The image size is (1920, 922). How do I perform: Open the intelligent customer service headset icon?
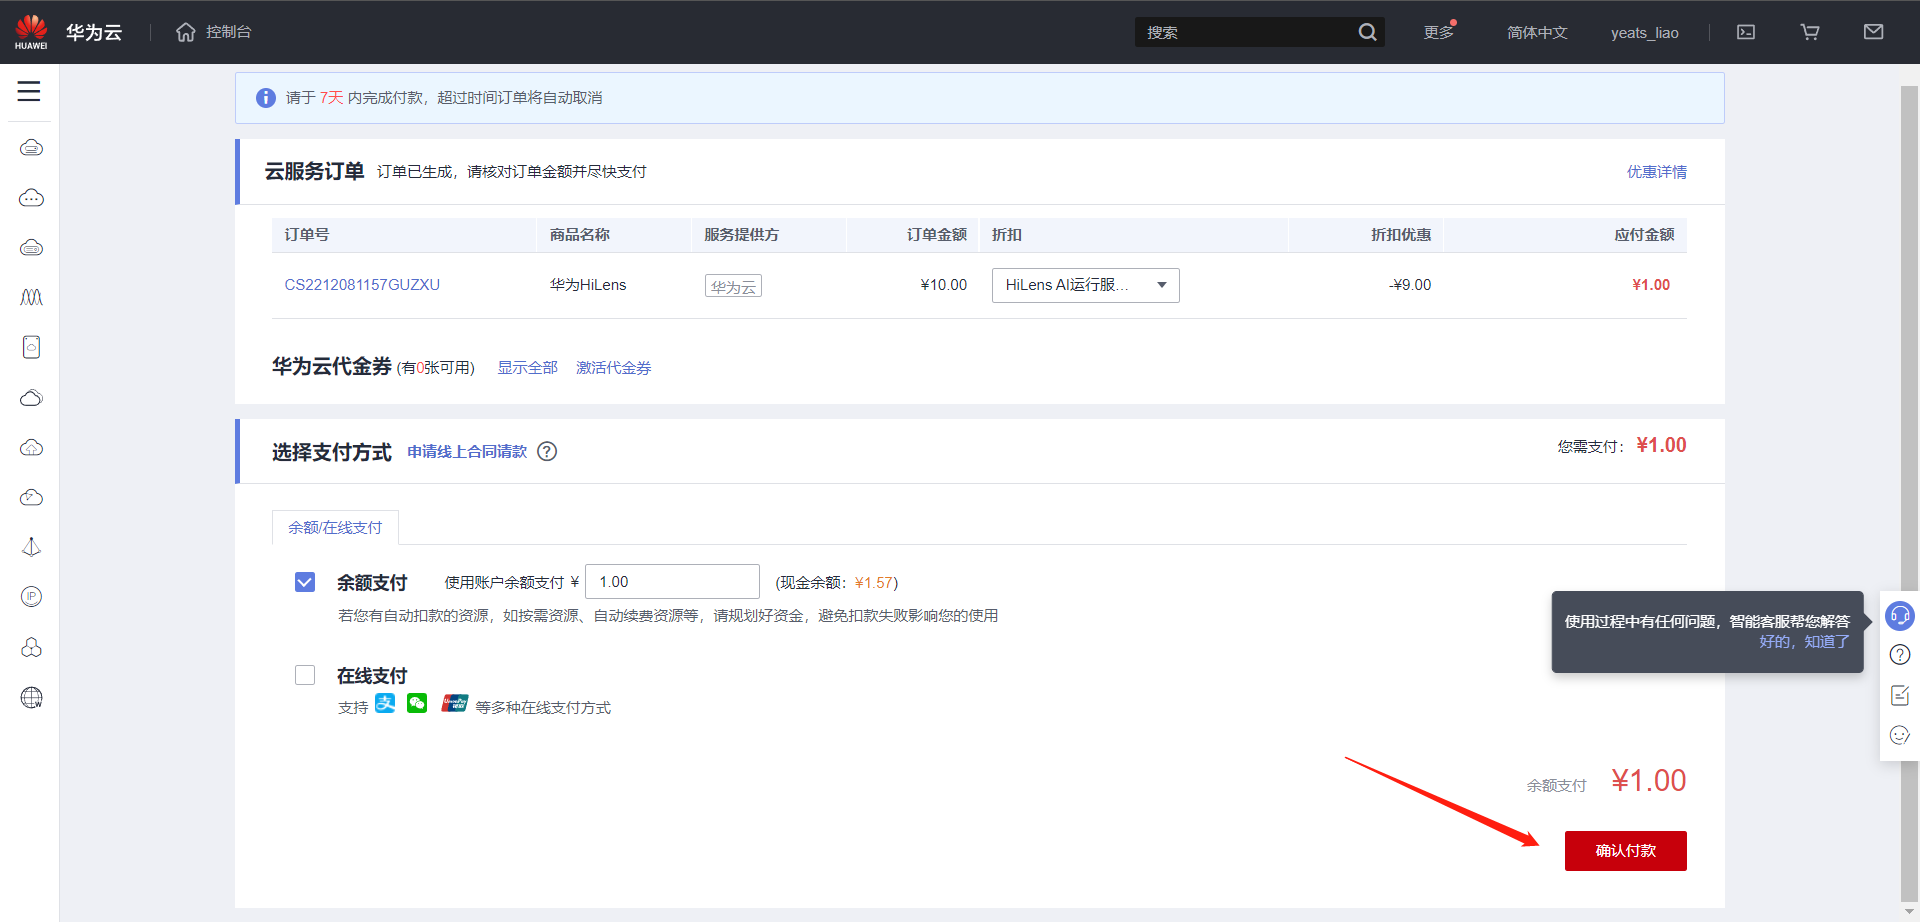coord(1900,616)
